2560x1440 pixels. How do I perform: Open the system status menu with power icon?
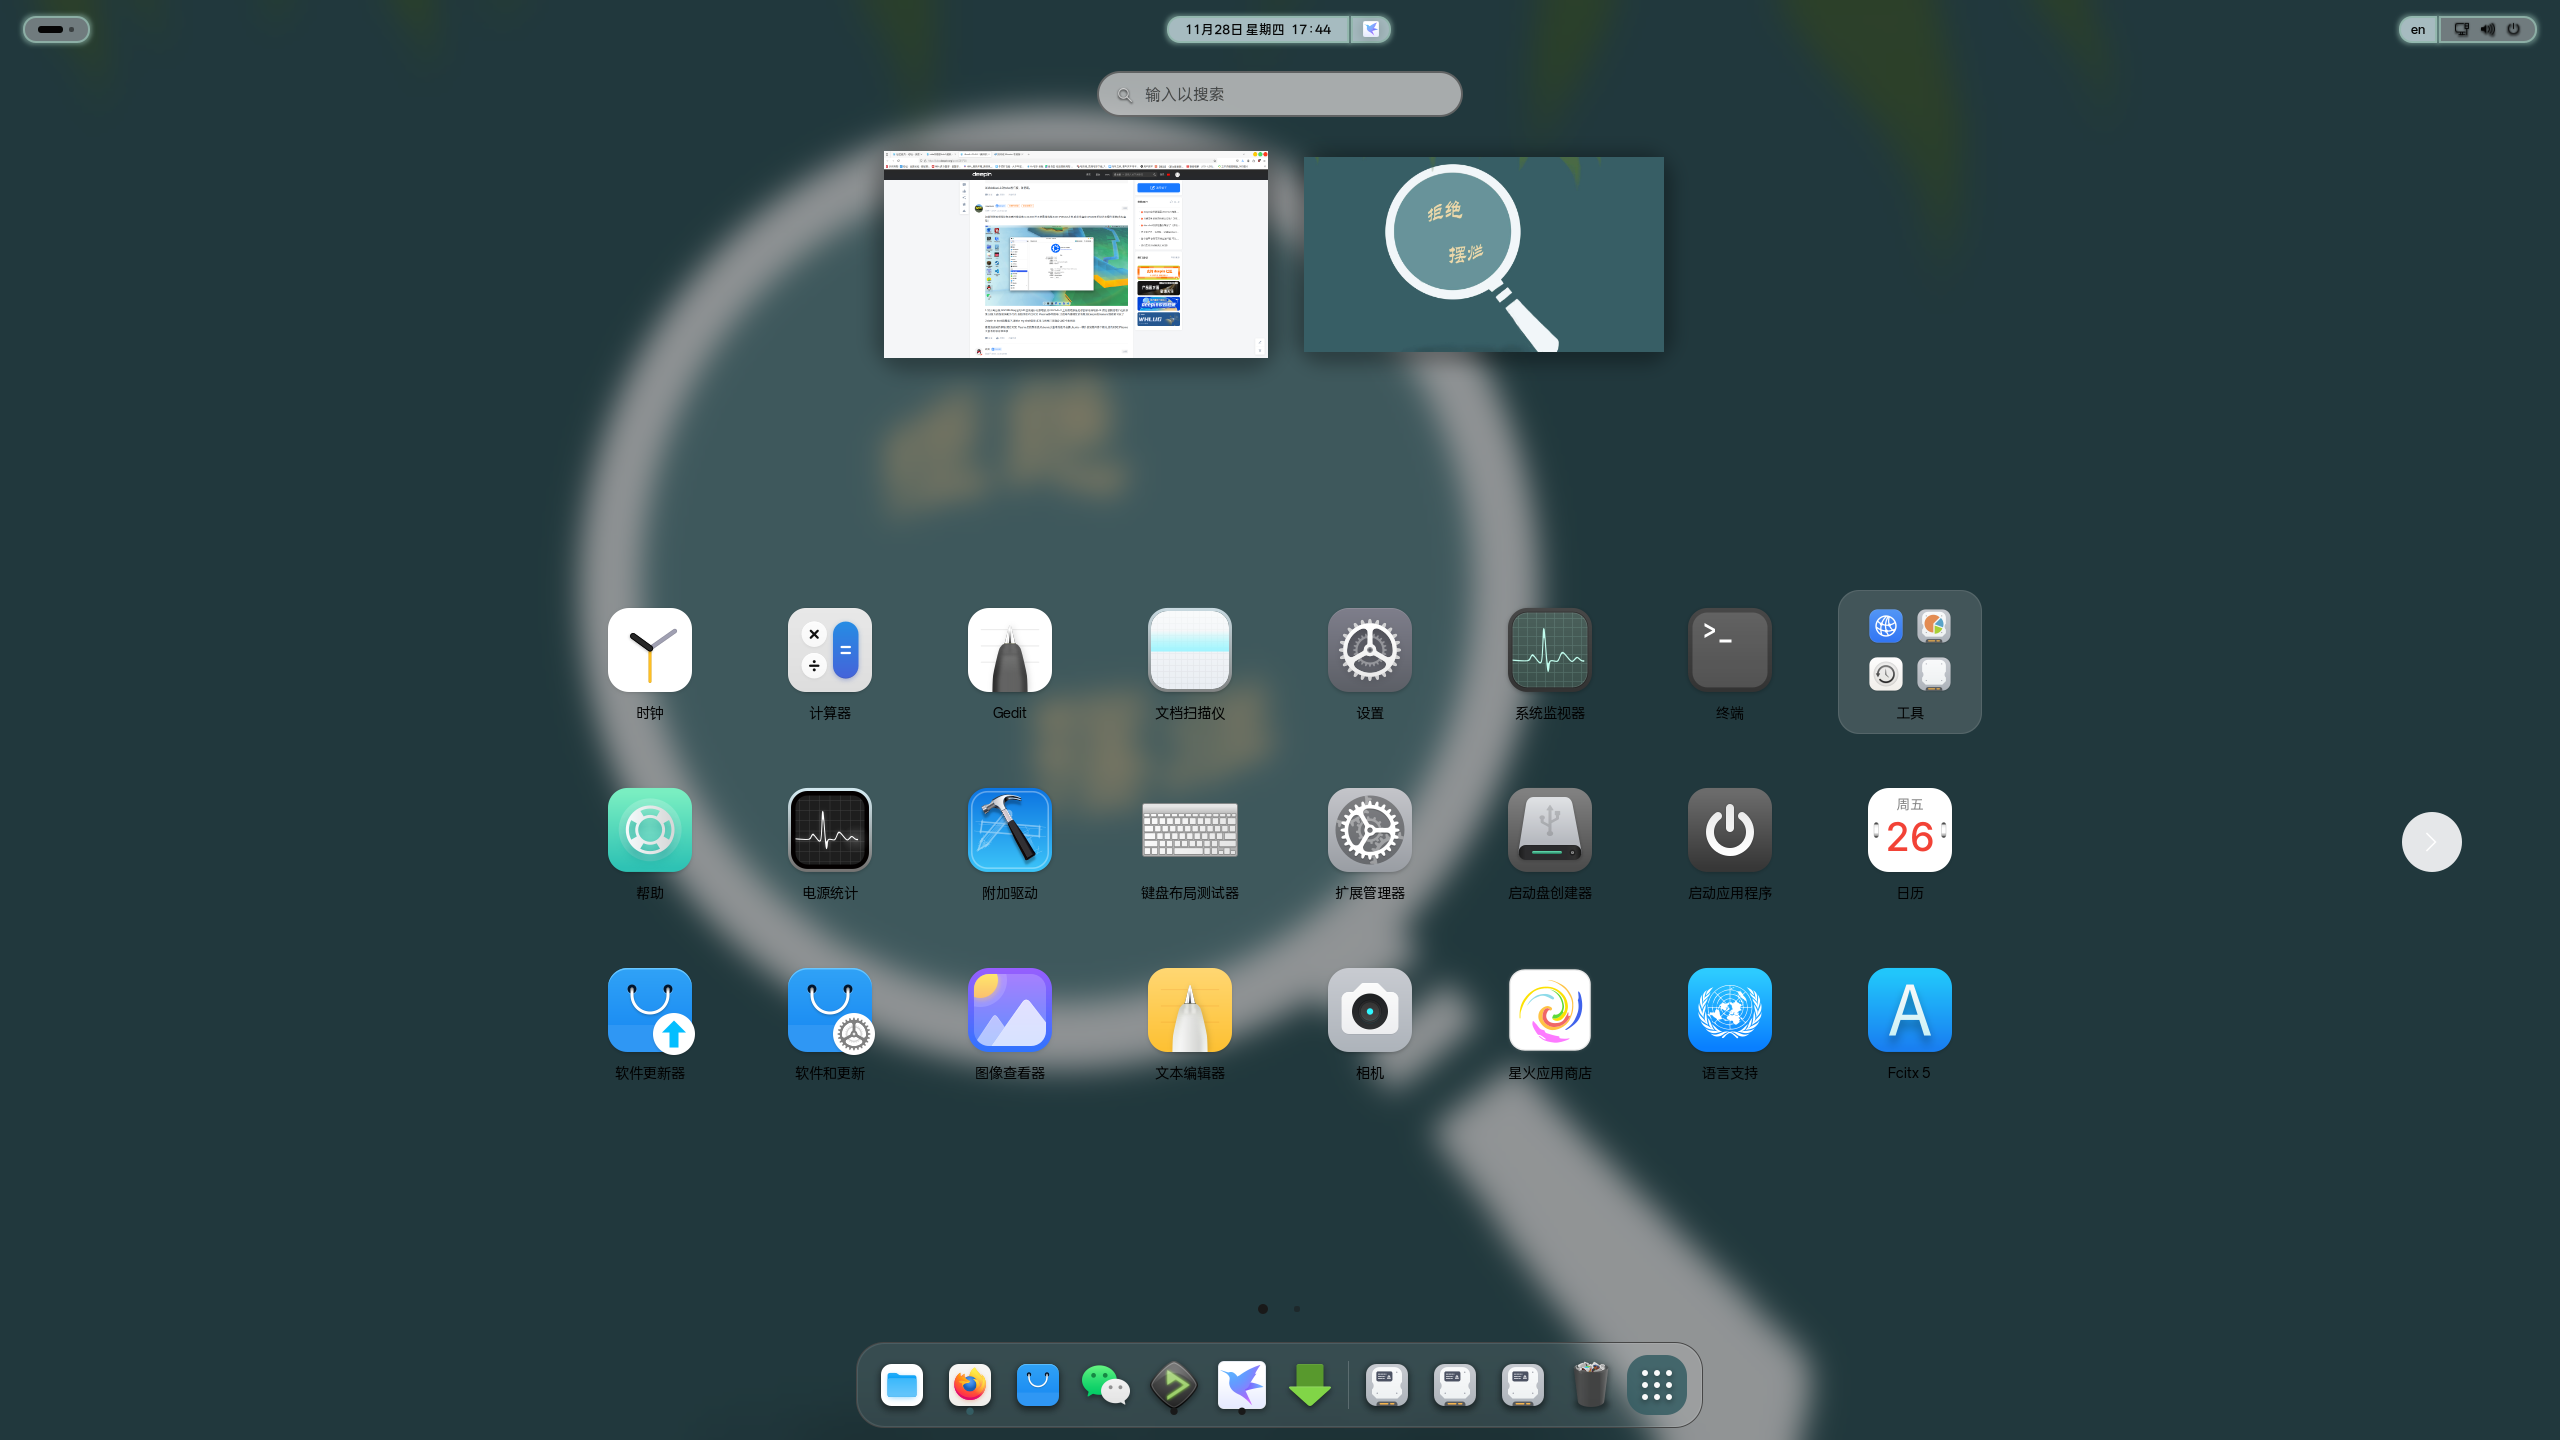click(2487, 29)
